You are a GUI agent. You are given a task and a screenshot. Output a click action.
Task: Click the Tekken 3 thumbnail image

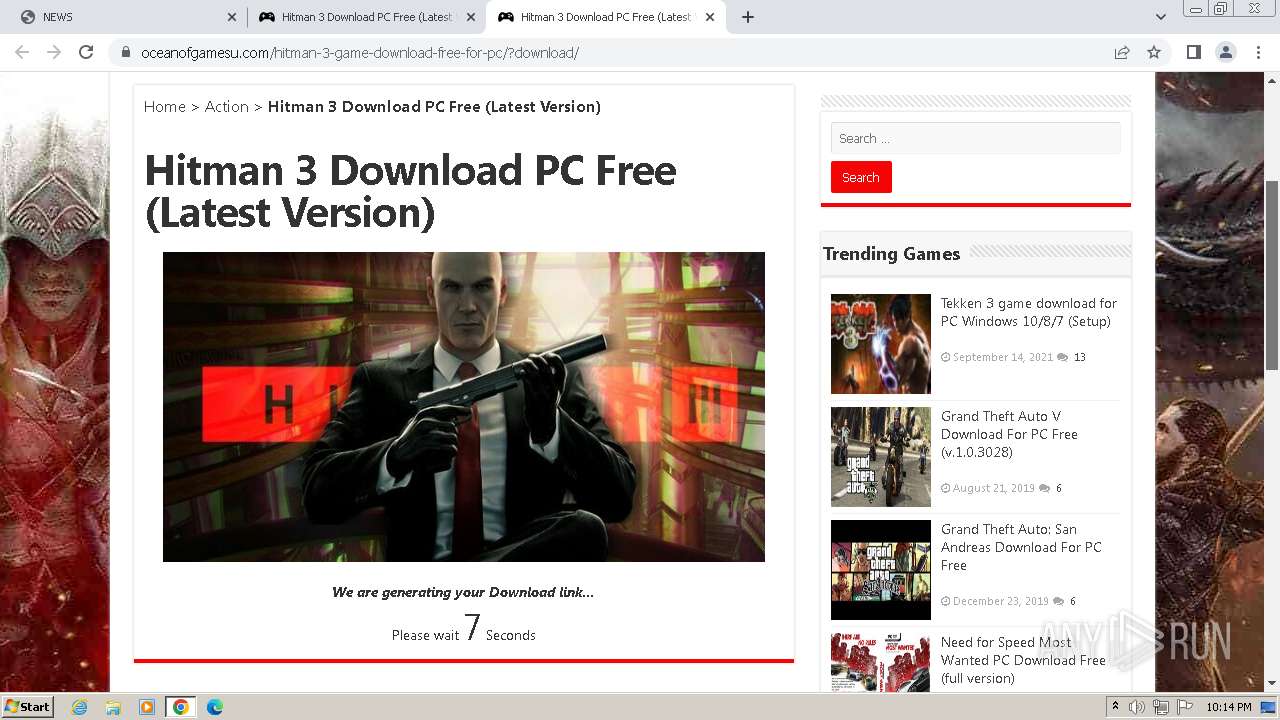pyautogui.click(x=881, y=344)
